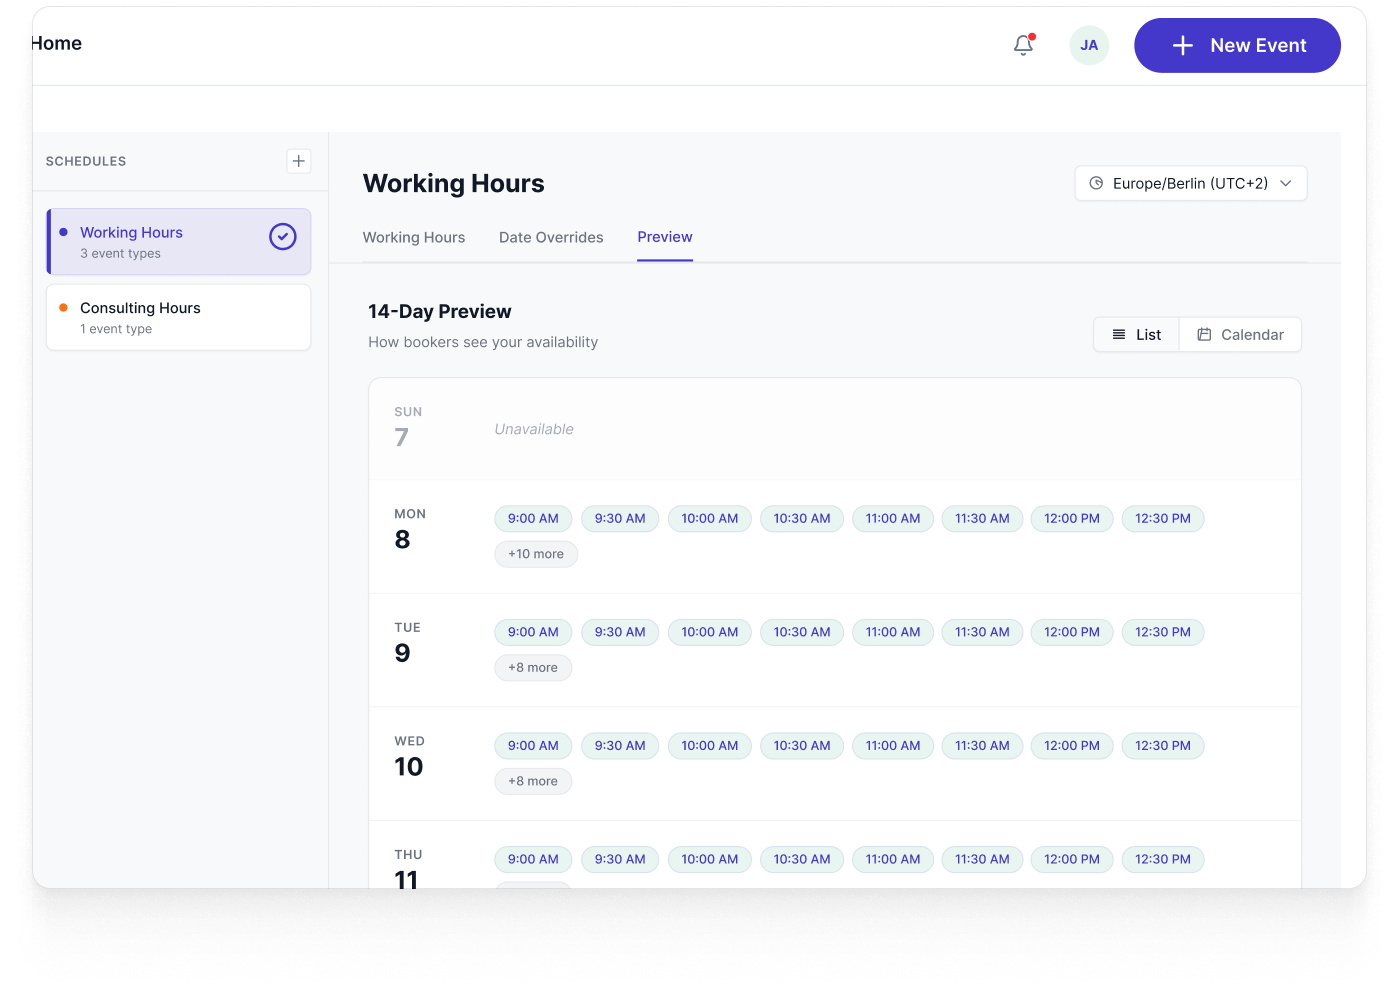Expand +8 more slots on Tuesday 9
Viewport: 1399px width, 1000px height.
pos(533,668)
